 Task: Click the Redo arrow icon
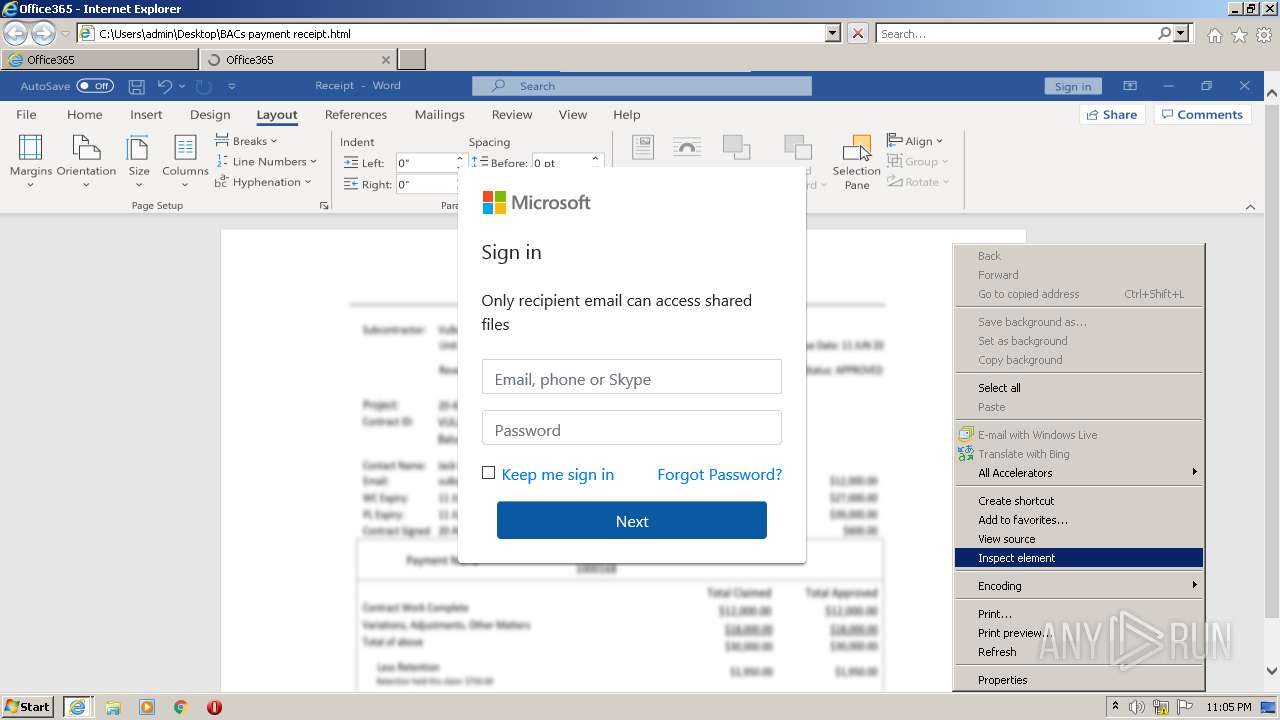(203, 86)
